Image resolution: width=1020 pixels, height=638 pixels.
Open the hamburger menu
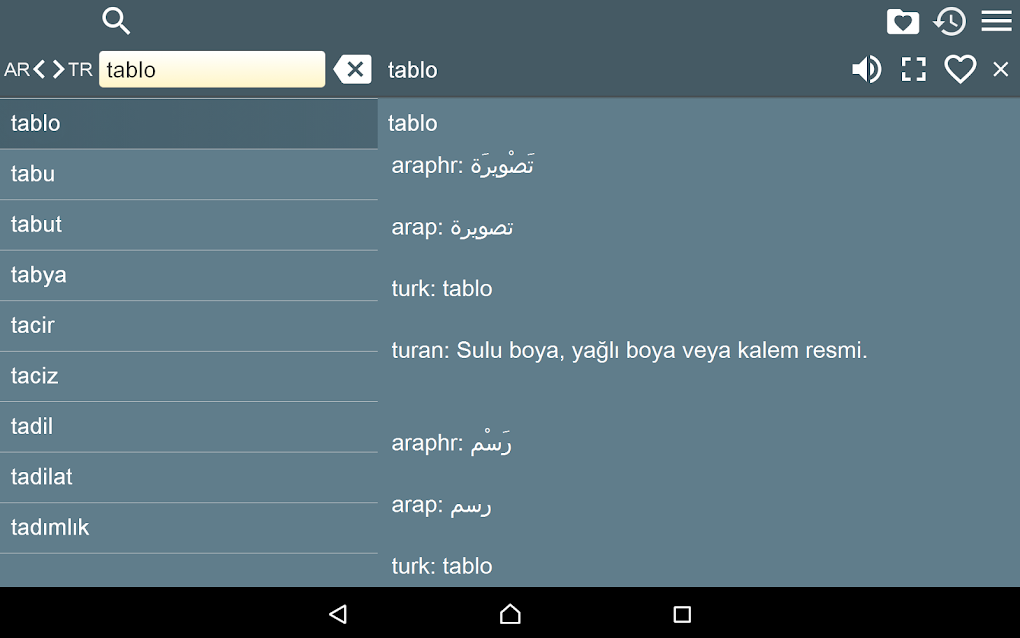[996, 21]
